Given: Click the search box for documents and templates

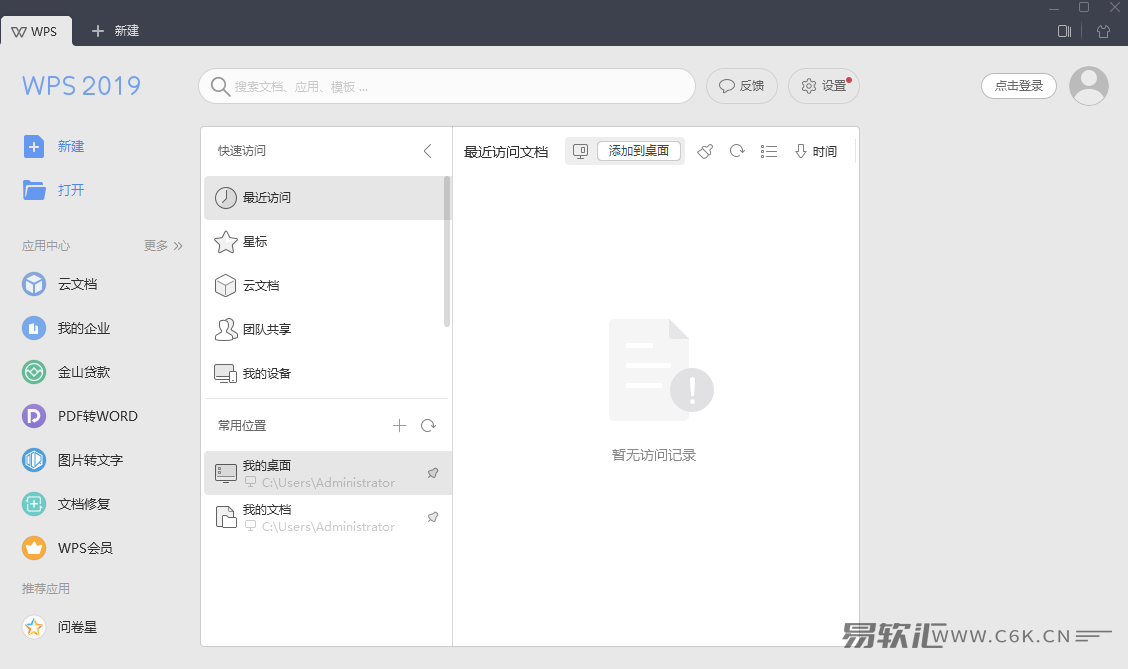Looking at the screenshot, I should pos(447,86).
